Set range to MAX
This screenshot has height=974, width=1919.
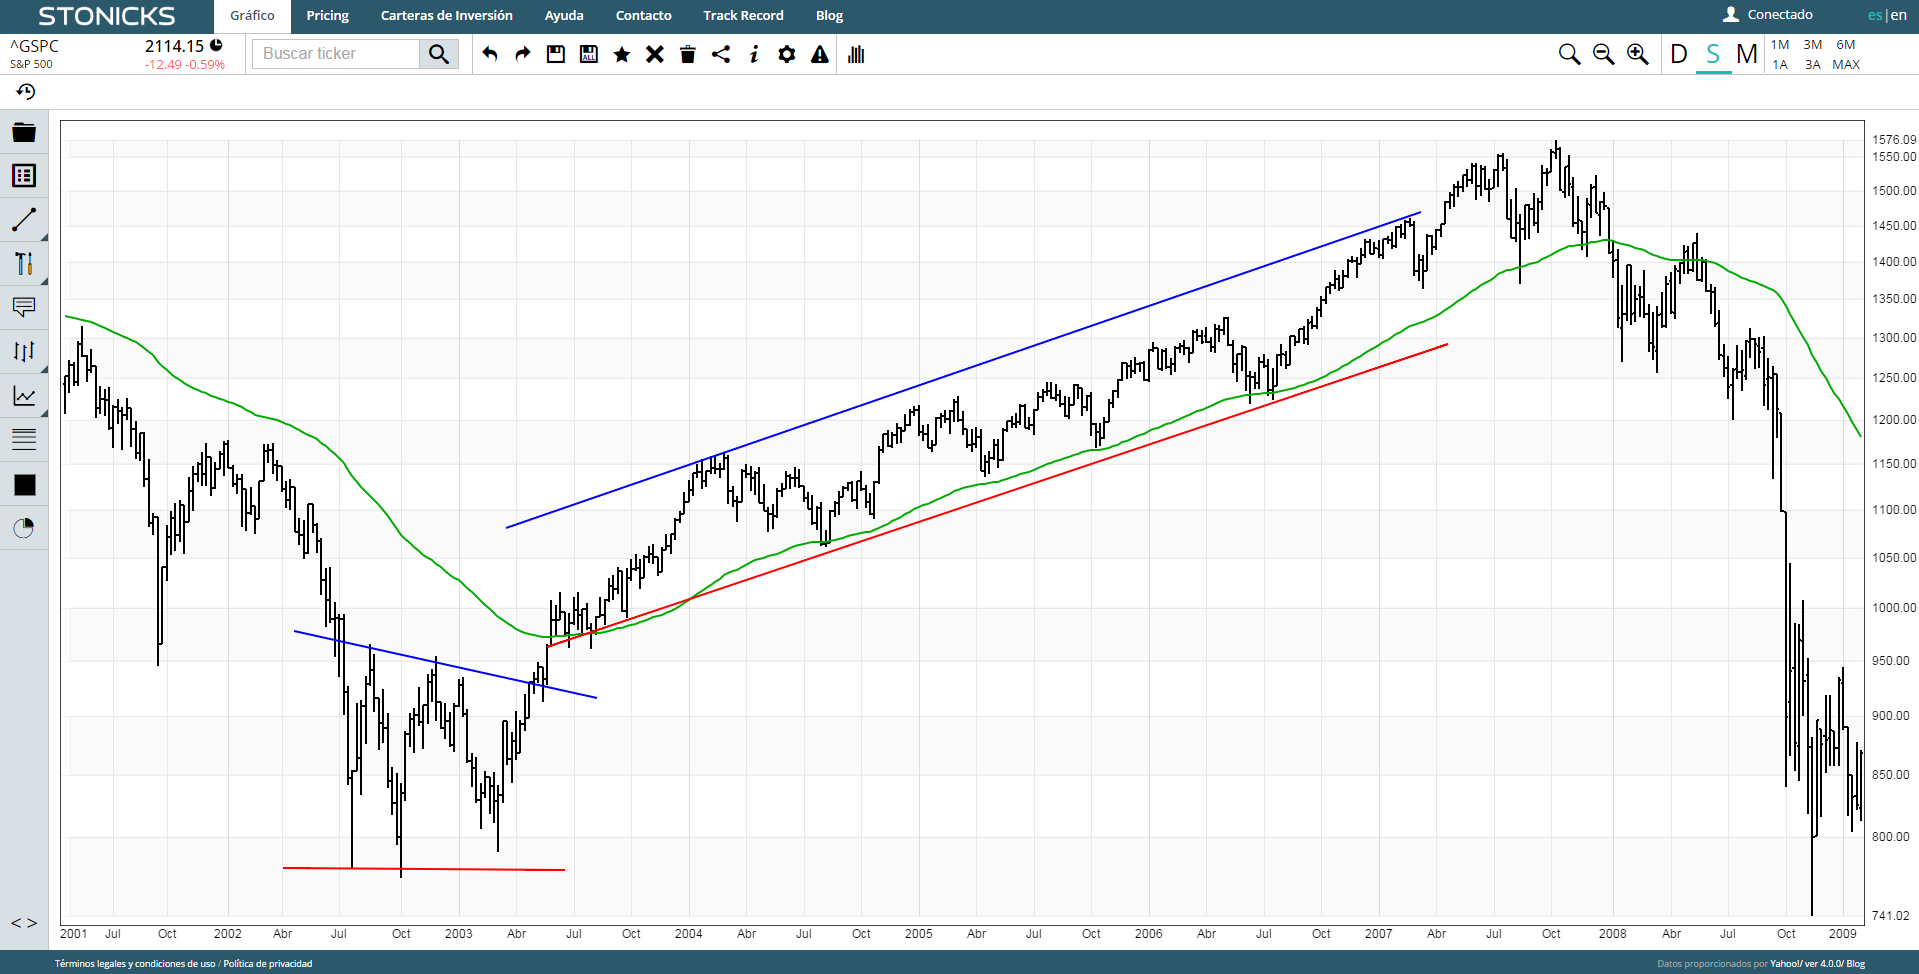(x=1846, y=65)
